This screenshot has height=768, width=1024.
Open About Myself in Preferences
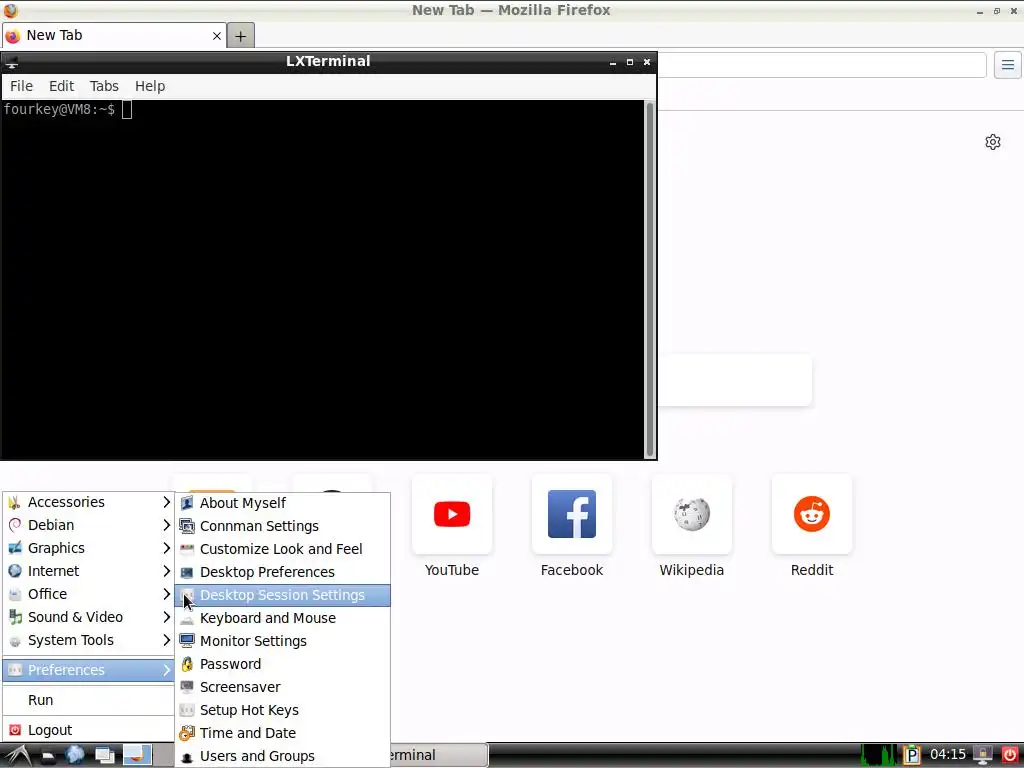pyautogui.click(x=283, y=503)
